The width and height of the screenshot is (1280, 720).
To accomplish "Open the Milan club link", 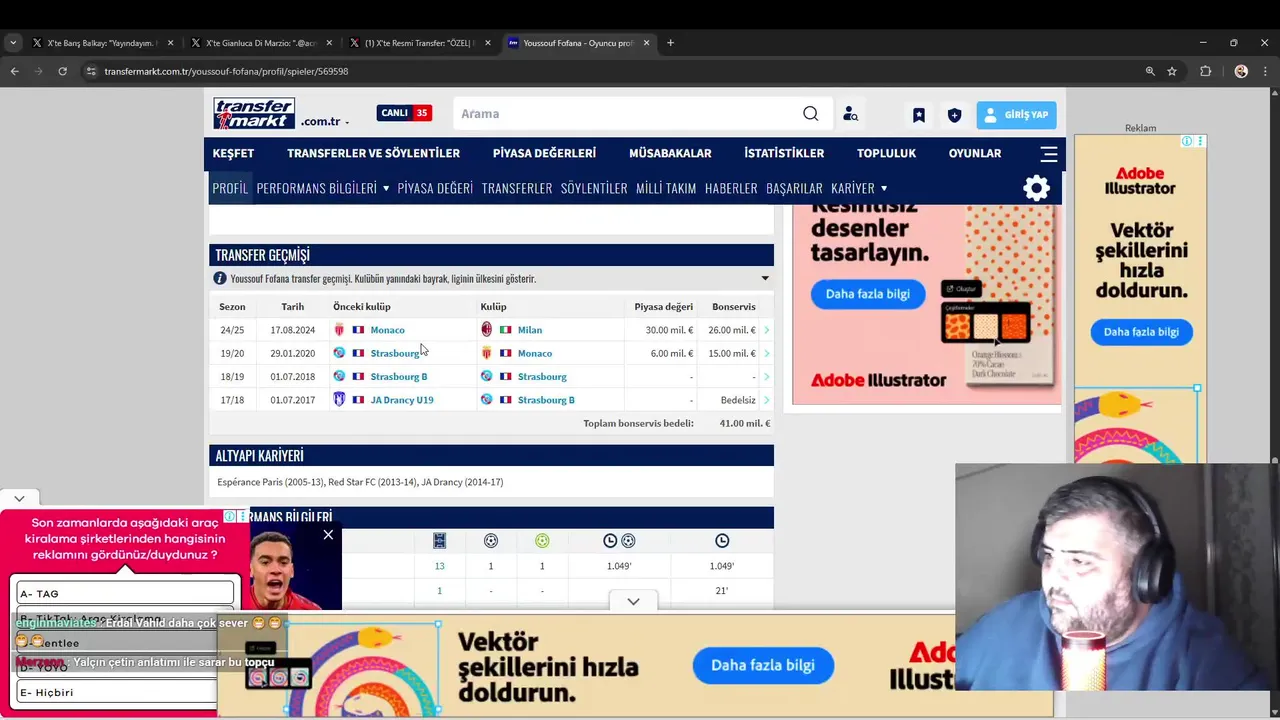I will pyautogui.click(x=530, y=330).
